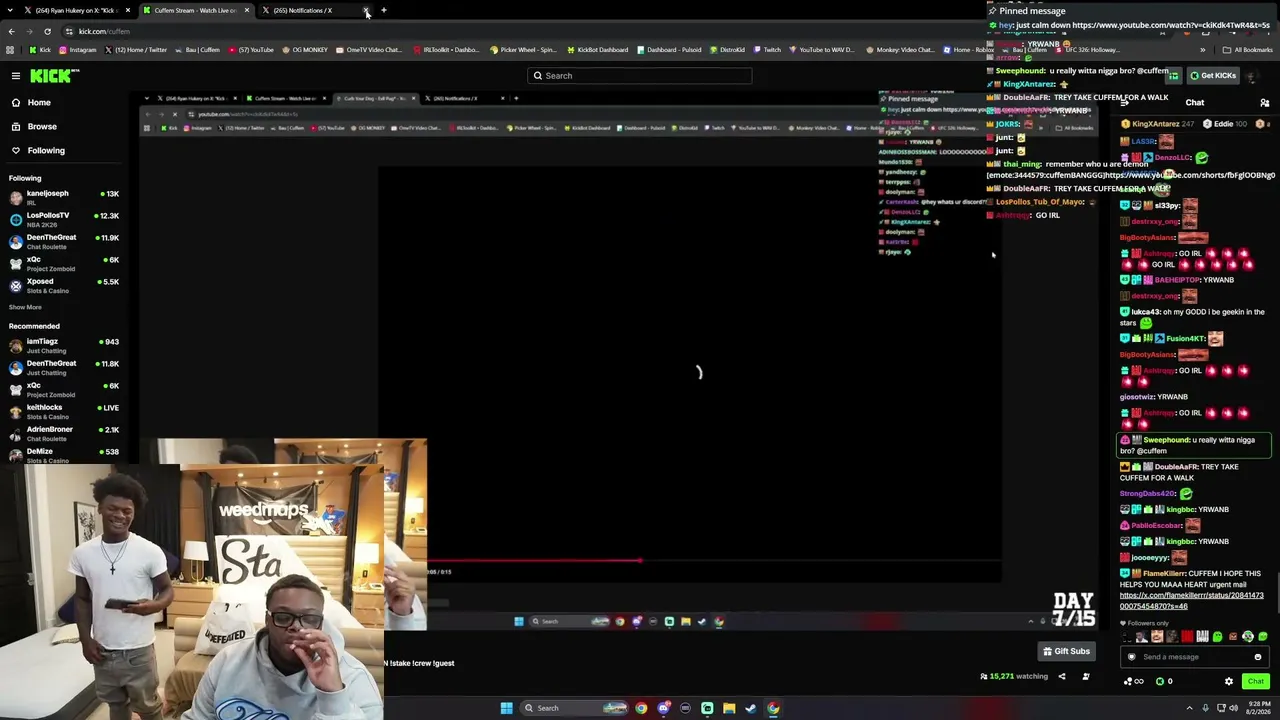Open the All Bookmarks folder
The width and height of the screenshot is (1280, 720).
(1247, 50)
